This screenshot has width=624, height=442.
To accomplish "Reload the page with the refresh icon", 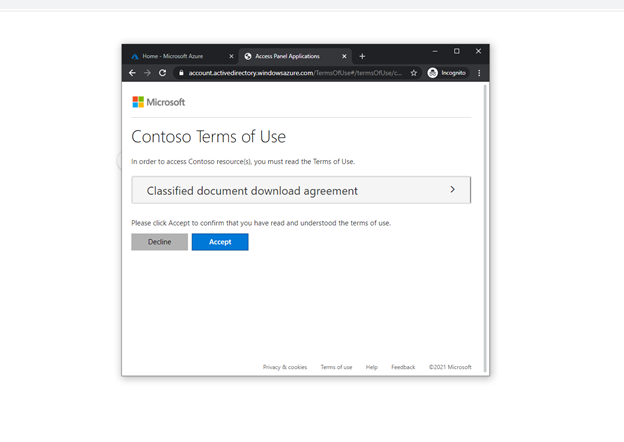I will pos(162,73).
